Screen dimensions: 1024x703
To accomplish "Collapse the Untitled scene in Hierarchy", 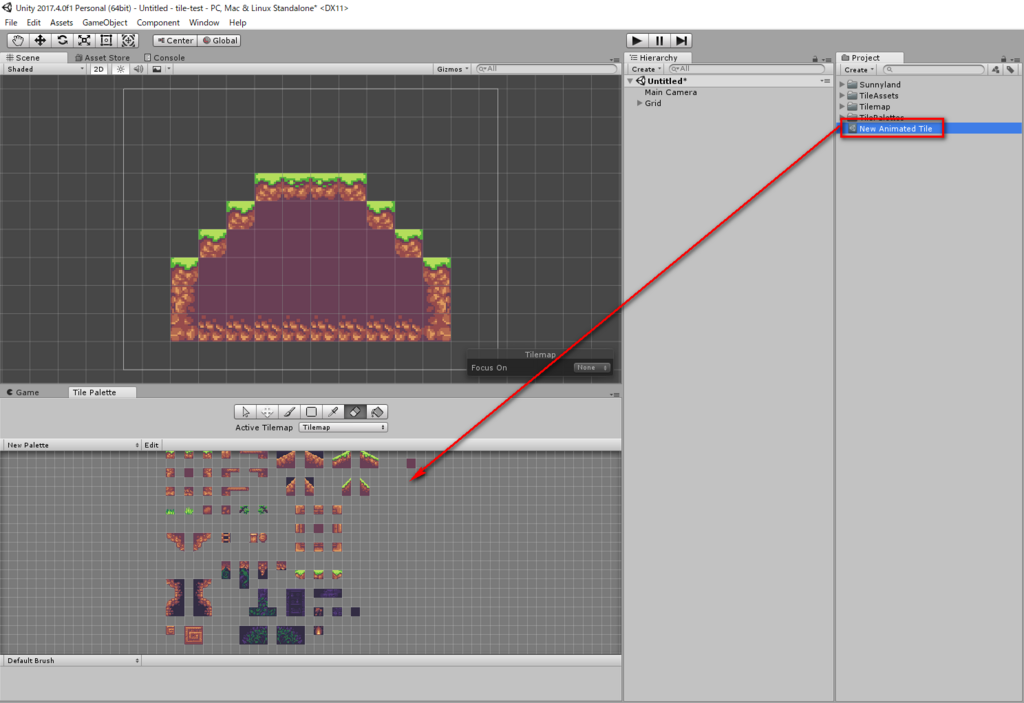I will pos(631,81).
